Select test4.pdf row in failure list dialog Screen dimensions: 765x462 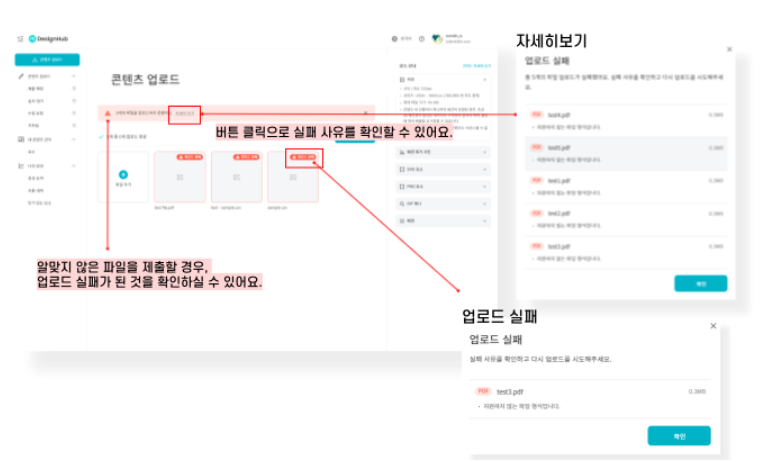626,121
